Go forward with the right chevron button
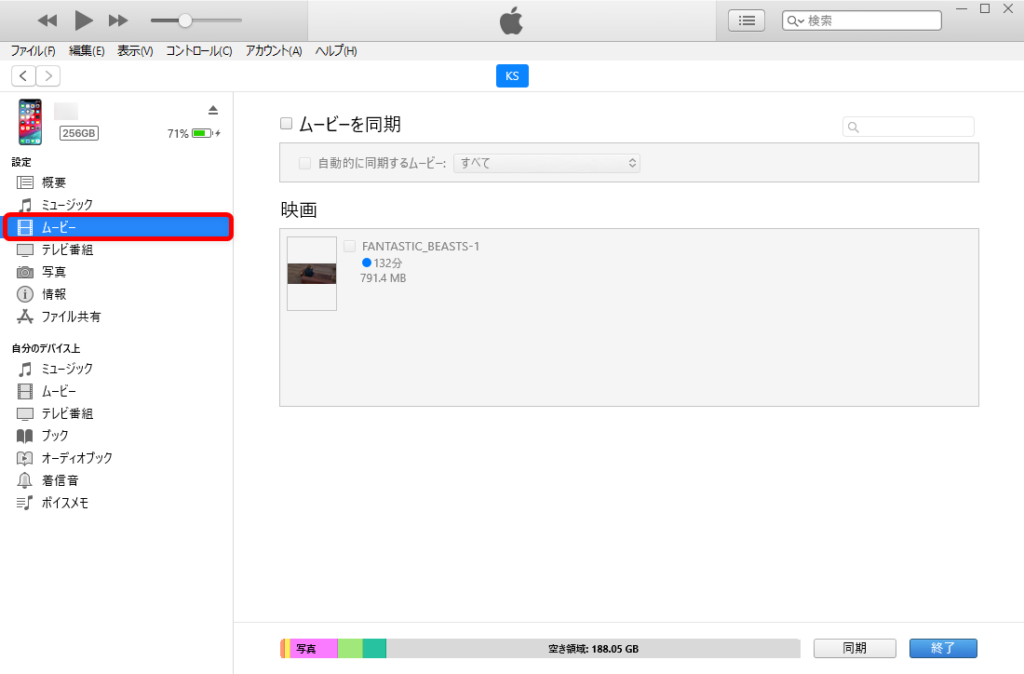 coord(48,76)
